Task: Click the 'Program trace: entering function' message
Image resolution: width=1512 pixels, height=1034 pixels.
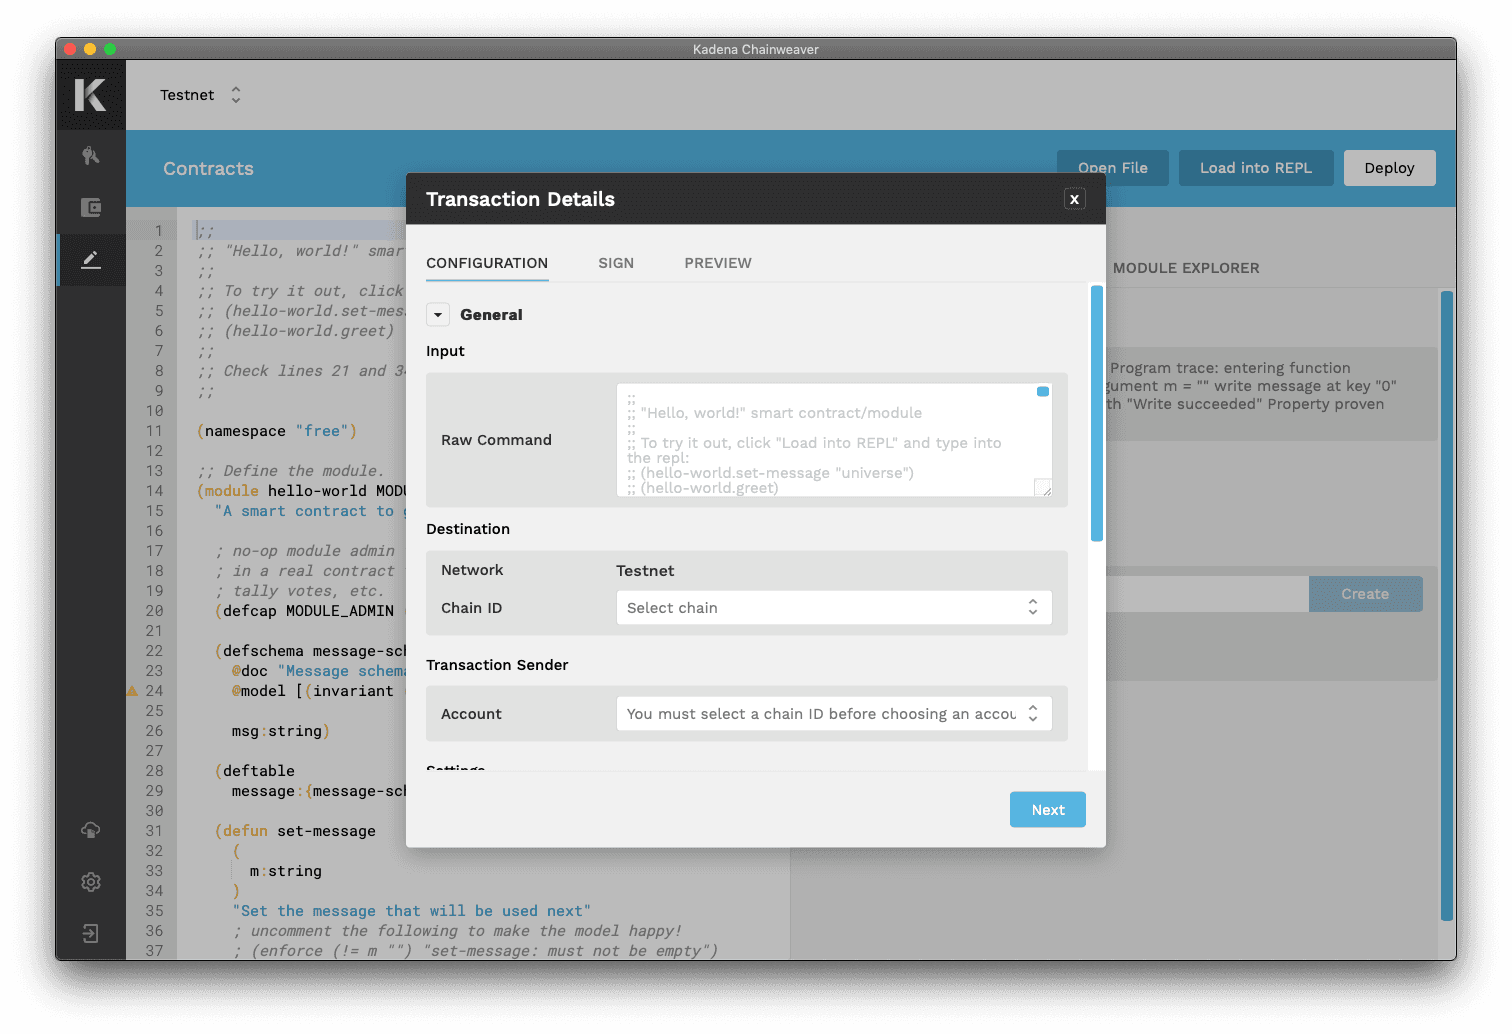Action: coord(1230,368)
